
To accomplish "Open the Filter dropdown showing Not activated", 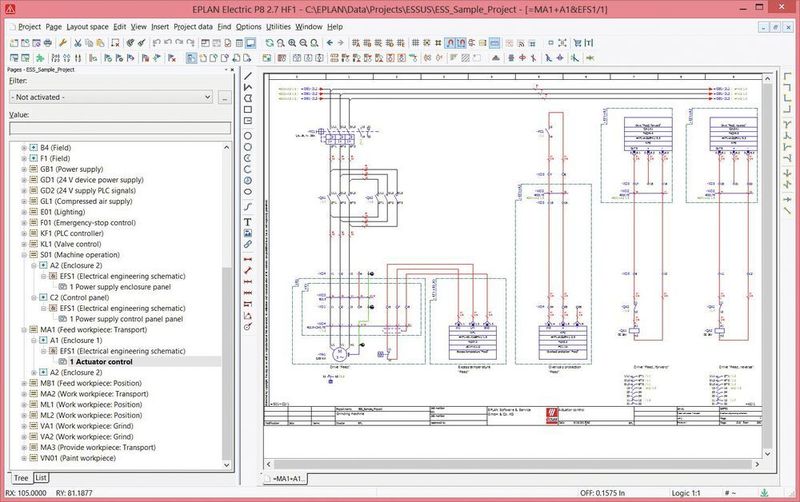I will click(111, 97).
